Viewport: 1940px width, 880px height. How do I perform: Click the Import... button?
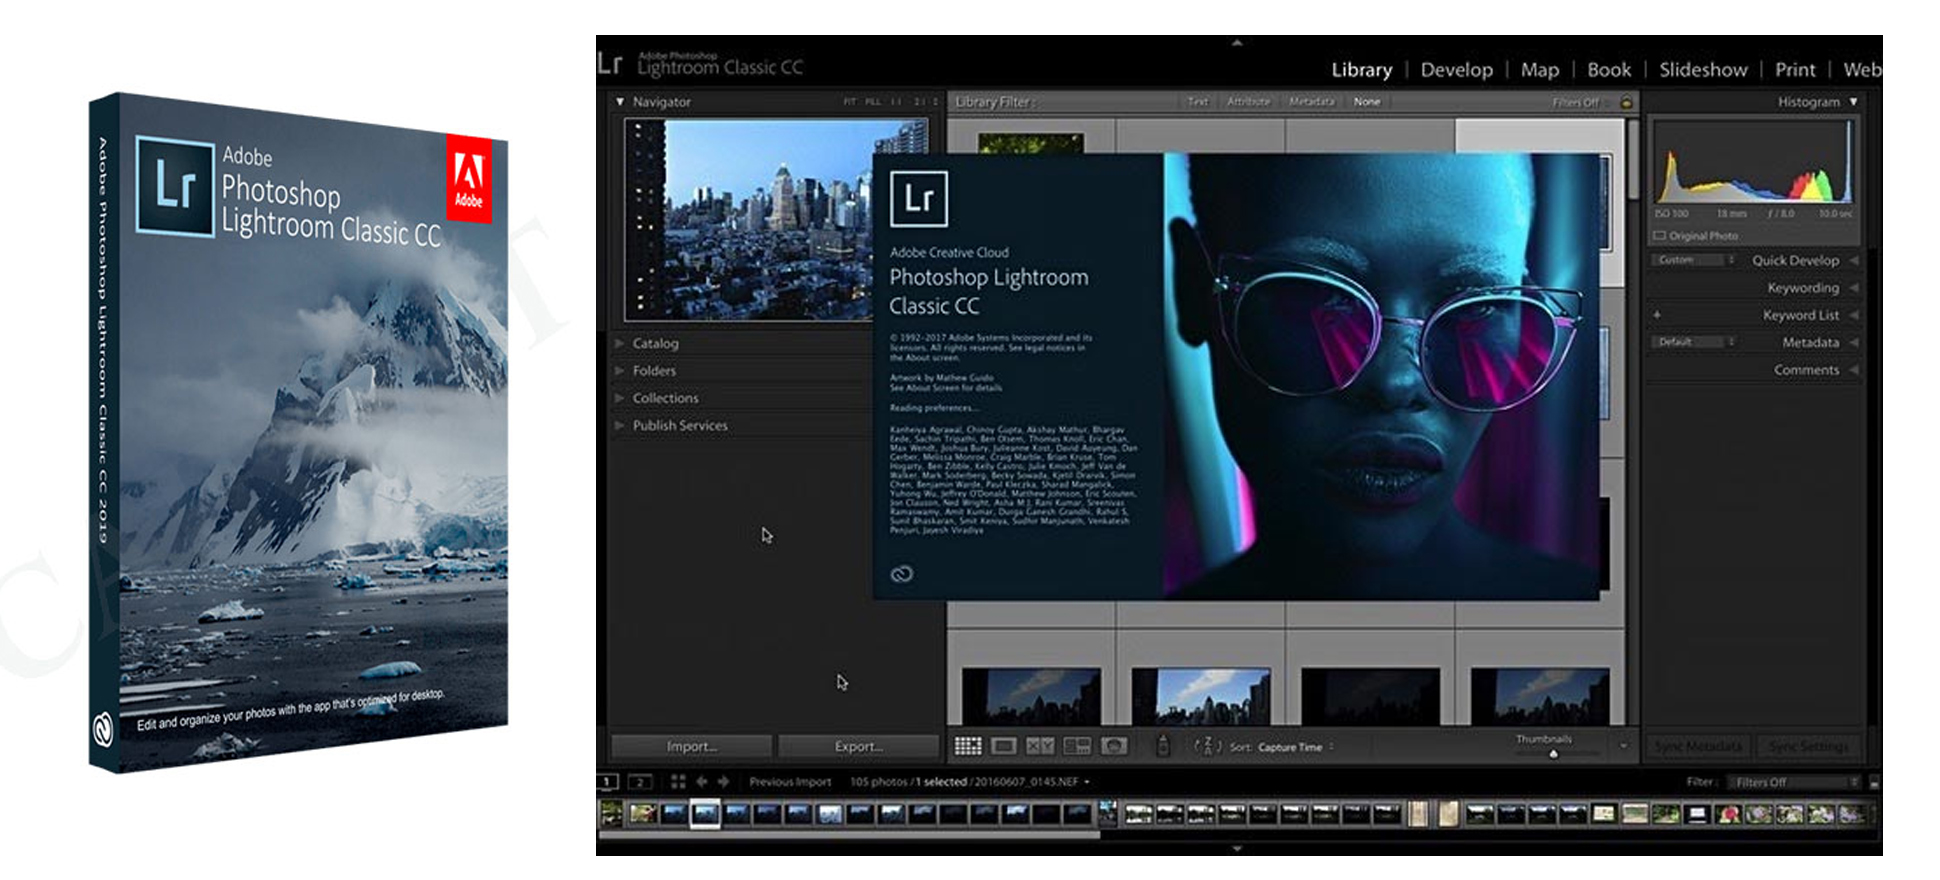691,746
